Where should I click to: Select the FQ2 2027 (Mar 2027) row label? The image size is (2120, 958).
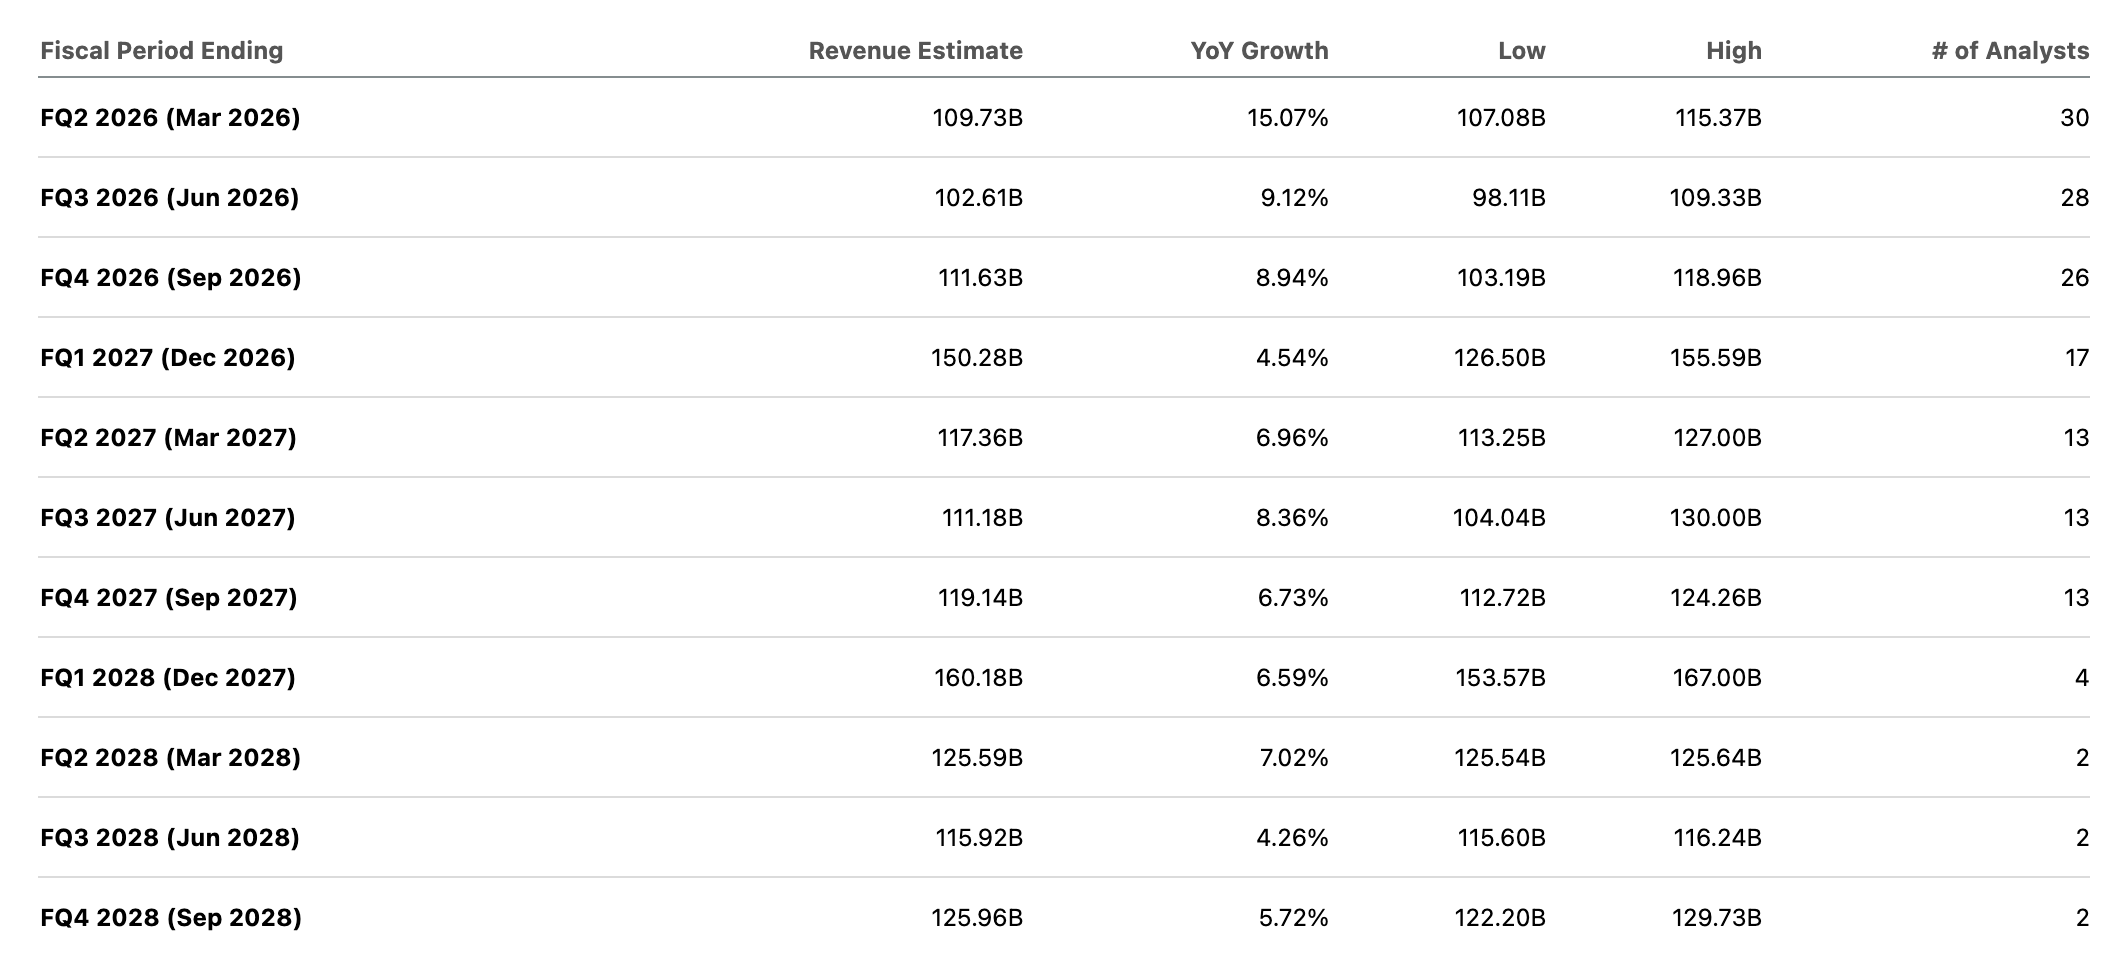pos(168,438)
